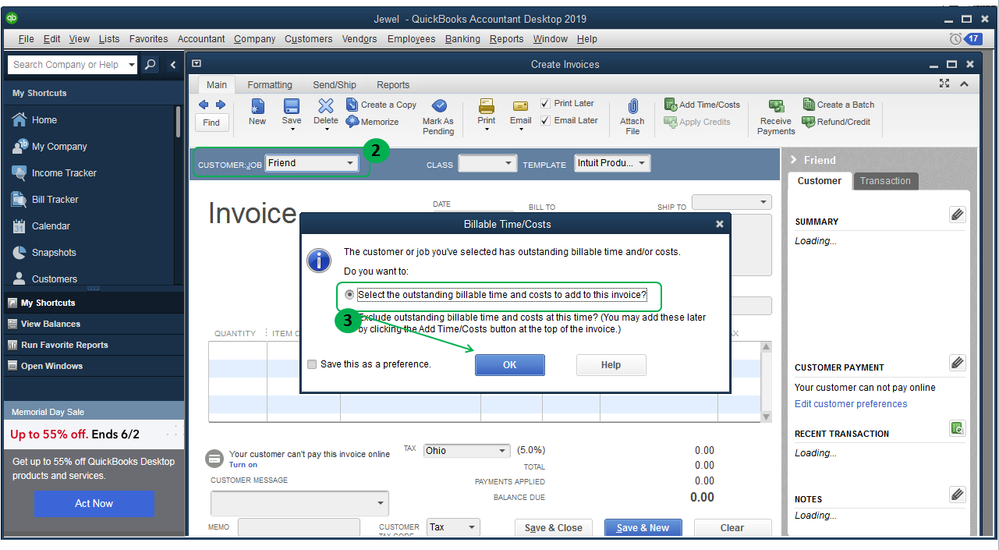Open Snapshots shortcut

click(54, 253)
